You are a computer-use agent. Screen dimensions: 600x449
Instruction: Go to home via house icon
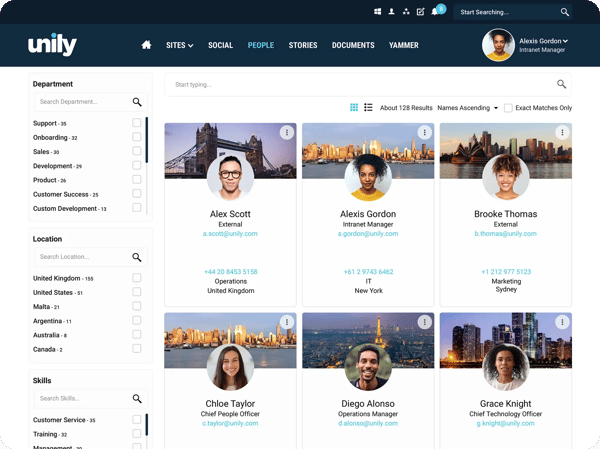point(146,45)
